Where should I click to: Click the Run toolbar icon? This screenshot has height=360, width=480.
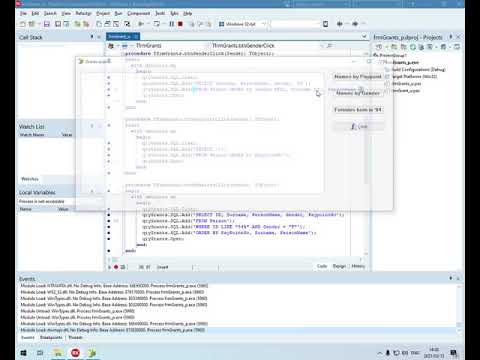pos(141,24)
